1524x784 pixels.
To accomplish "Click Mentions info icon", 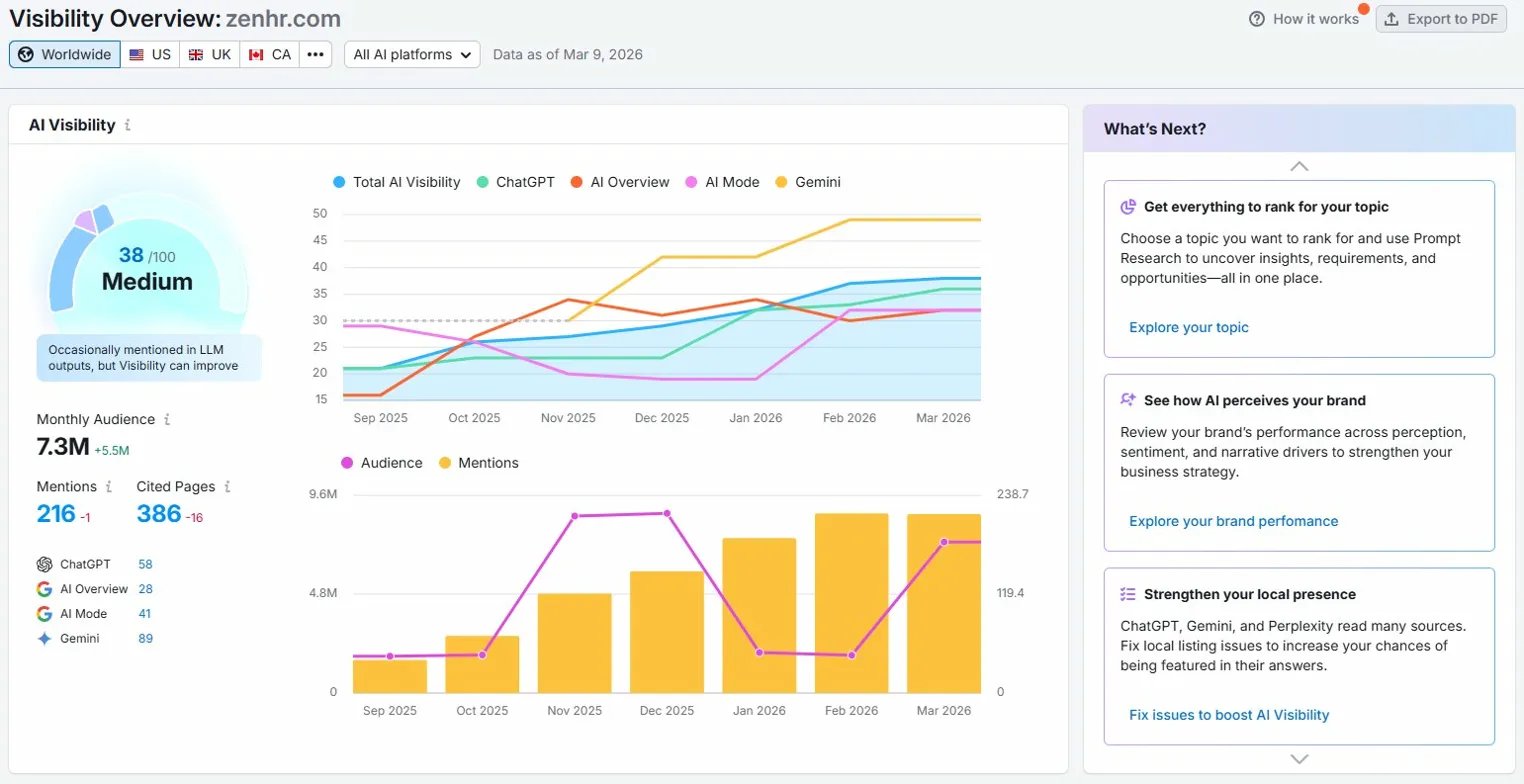I will tap(109, 487).
